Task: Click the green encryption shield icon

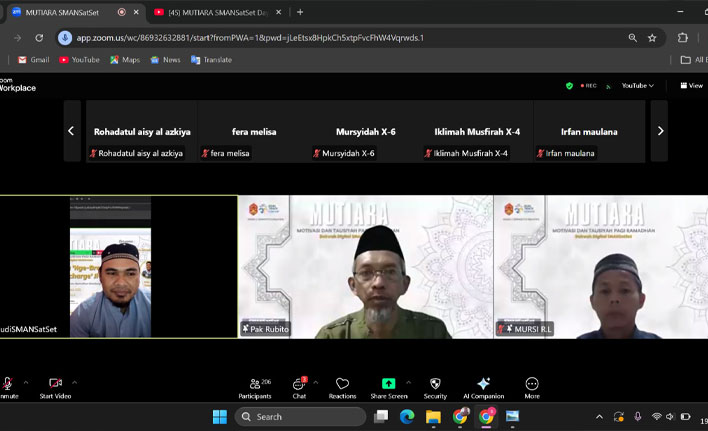Action: (x=570, y=86)
